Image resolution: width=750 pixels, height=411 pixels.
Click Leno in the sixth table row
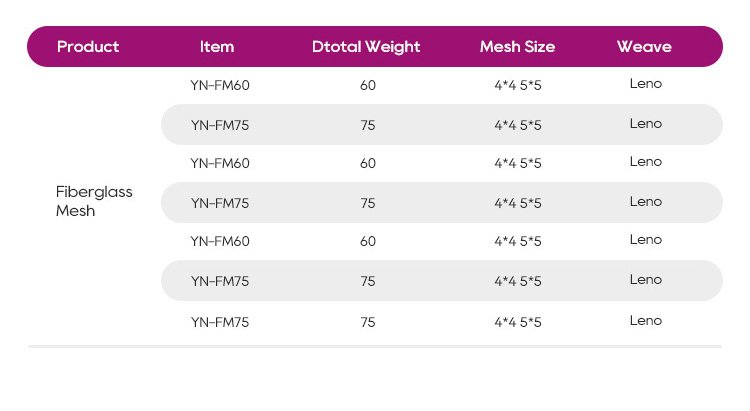point(646,280)
